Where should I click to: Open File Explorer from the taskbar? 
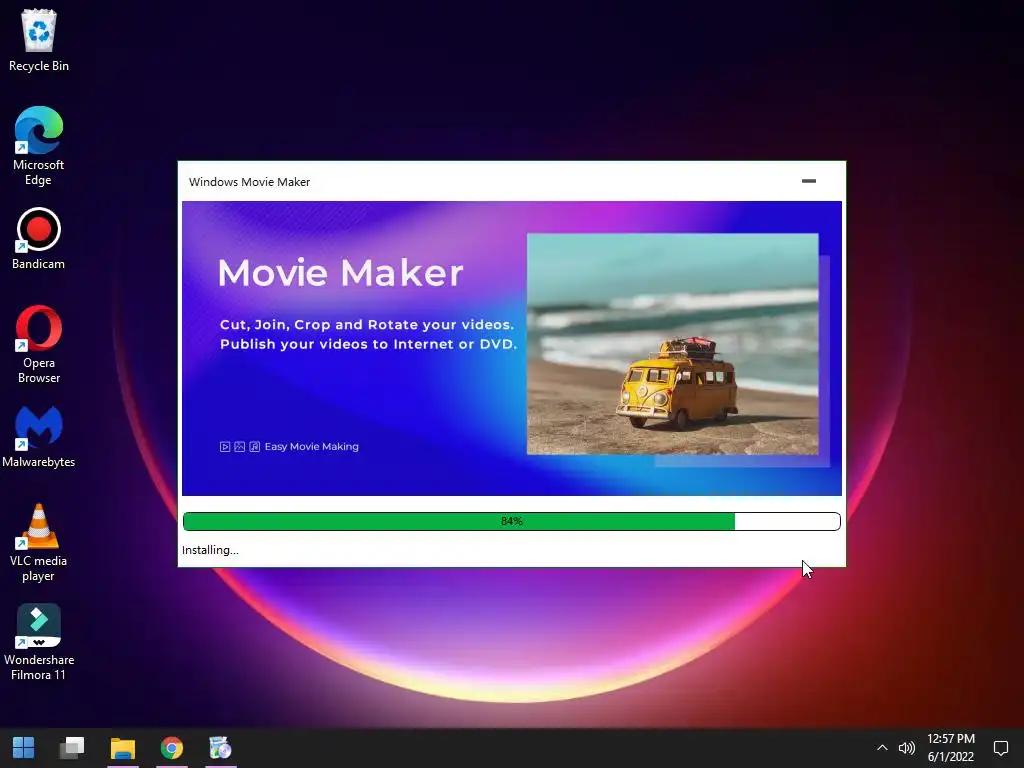(123, 748)
